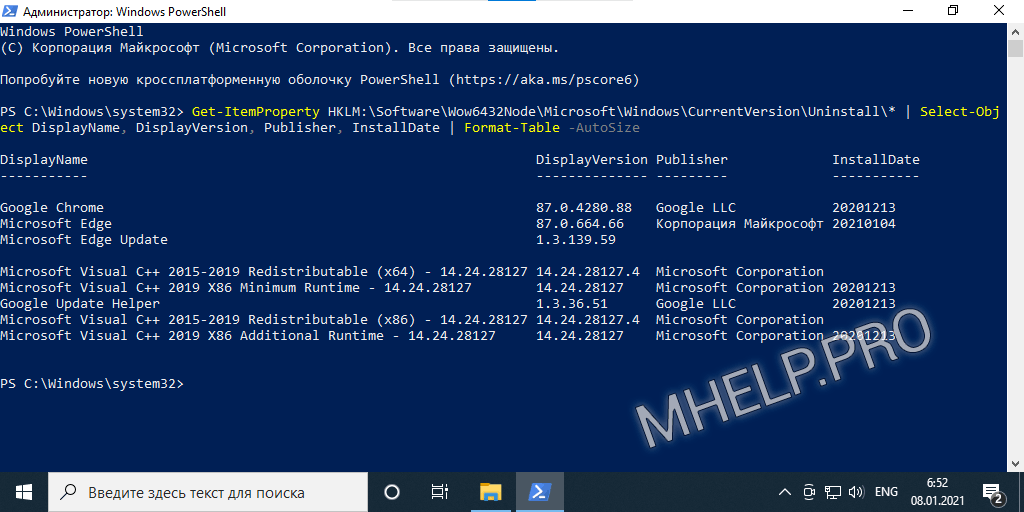The height and width of the screenshot is (512, 1024).
Task: Click the Microsoft Edge row name
Action: pyautogui.click(x=56, y=223)
